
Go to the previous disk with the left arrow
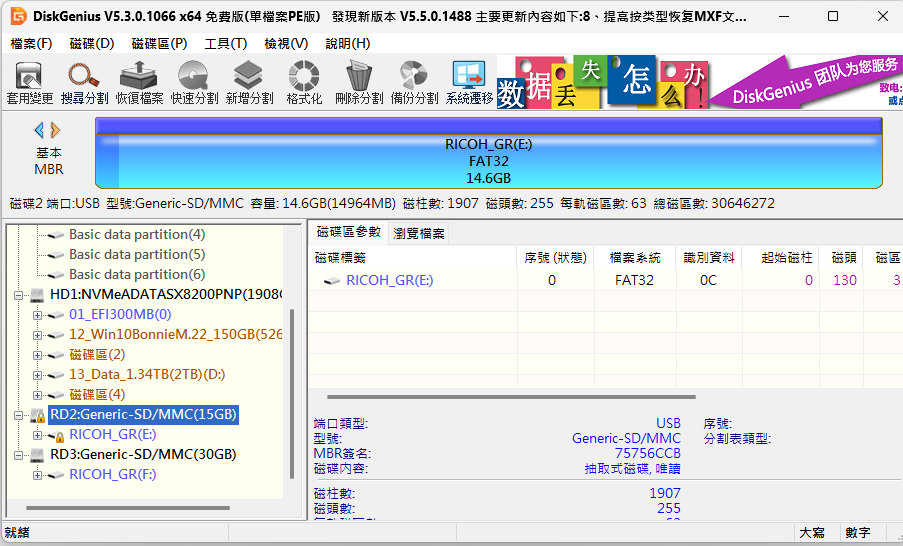(39, 130)
